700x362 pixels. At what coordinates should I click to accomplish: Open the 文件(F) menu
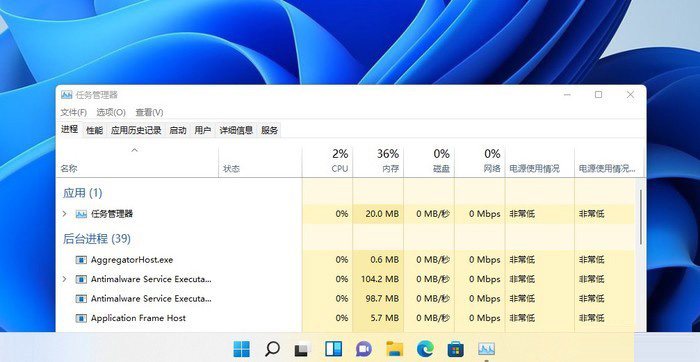pyautogui.click(x=74, y=112)
